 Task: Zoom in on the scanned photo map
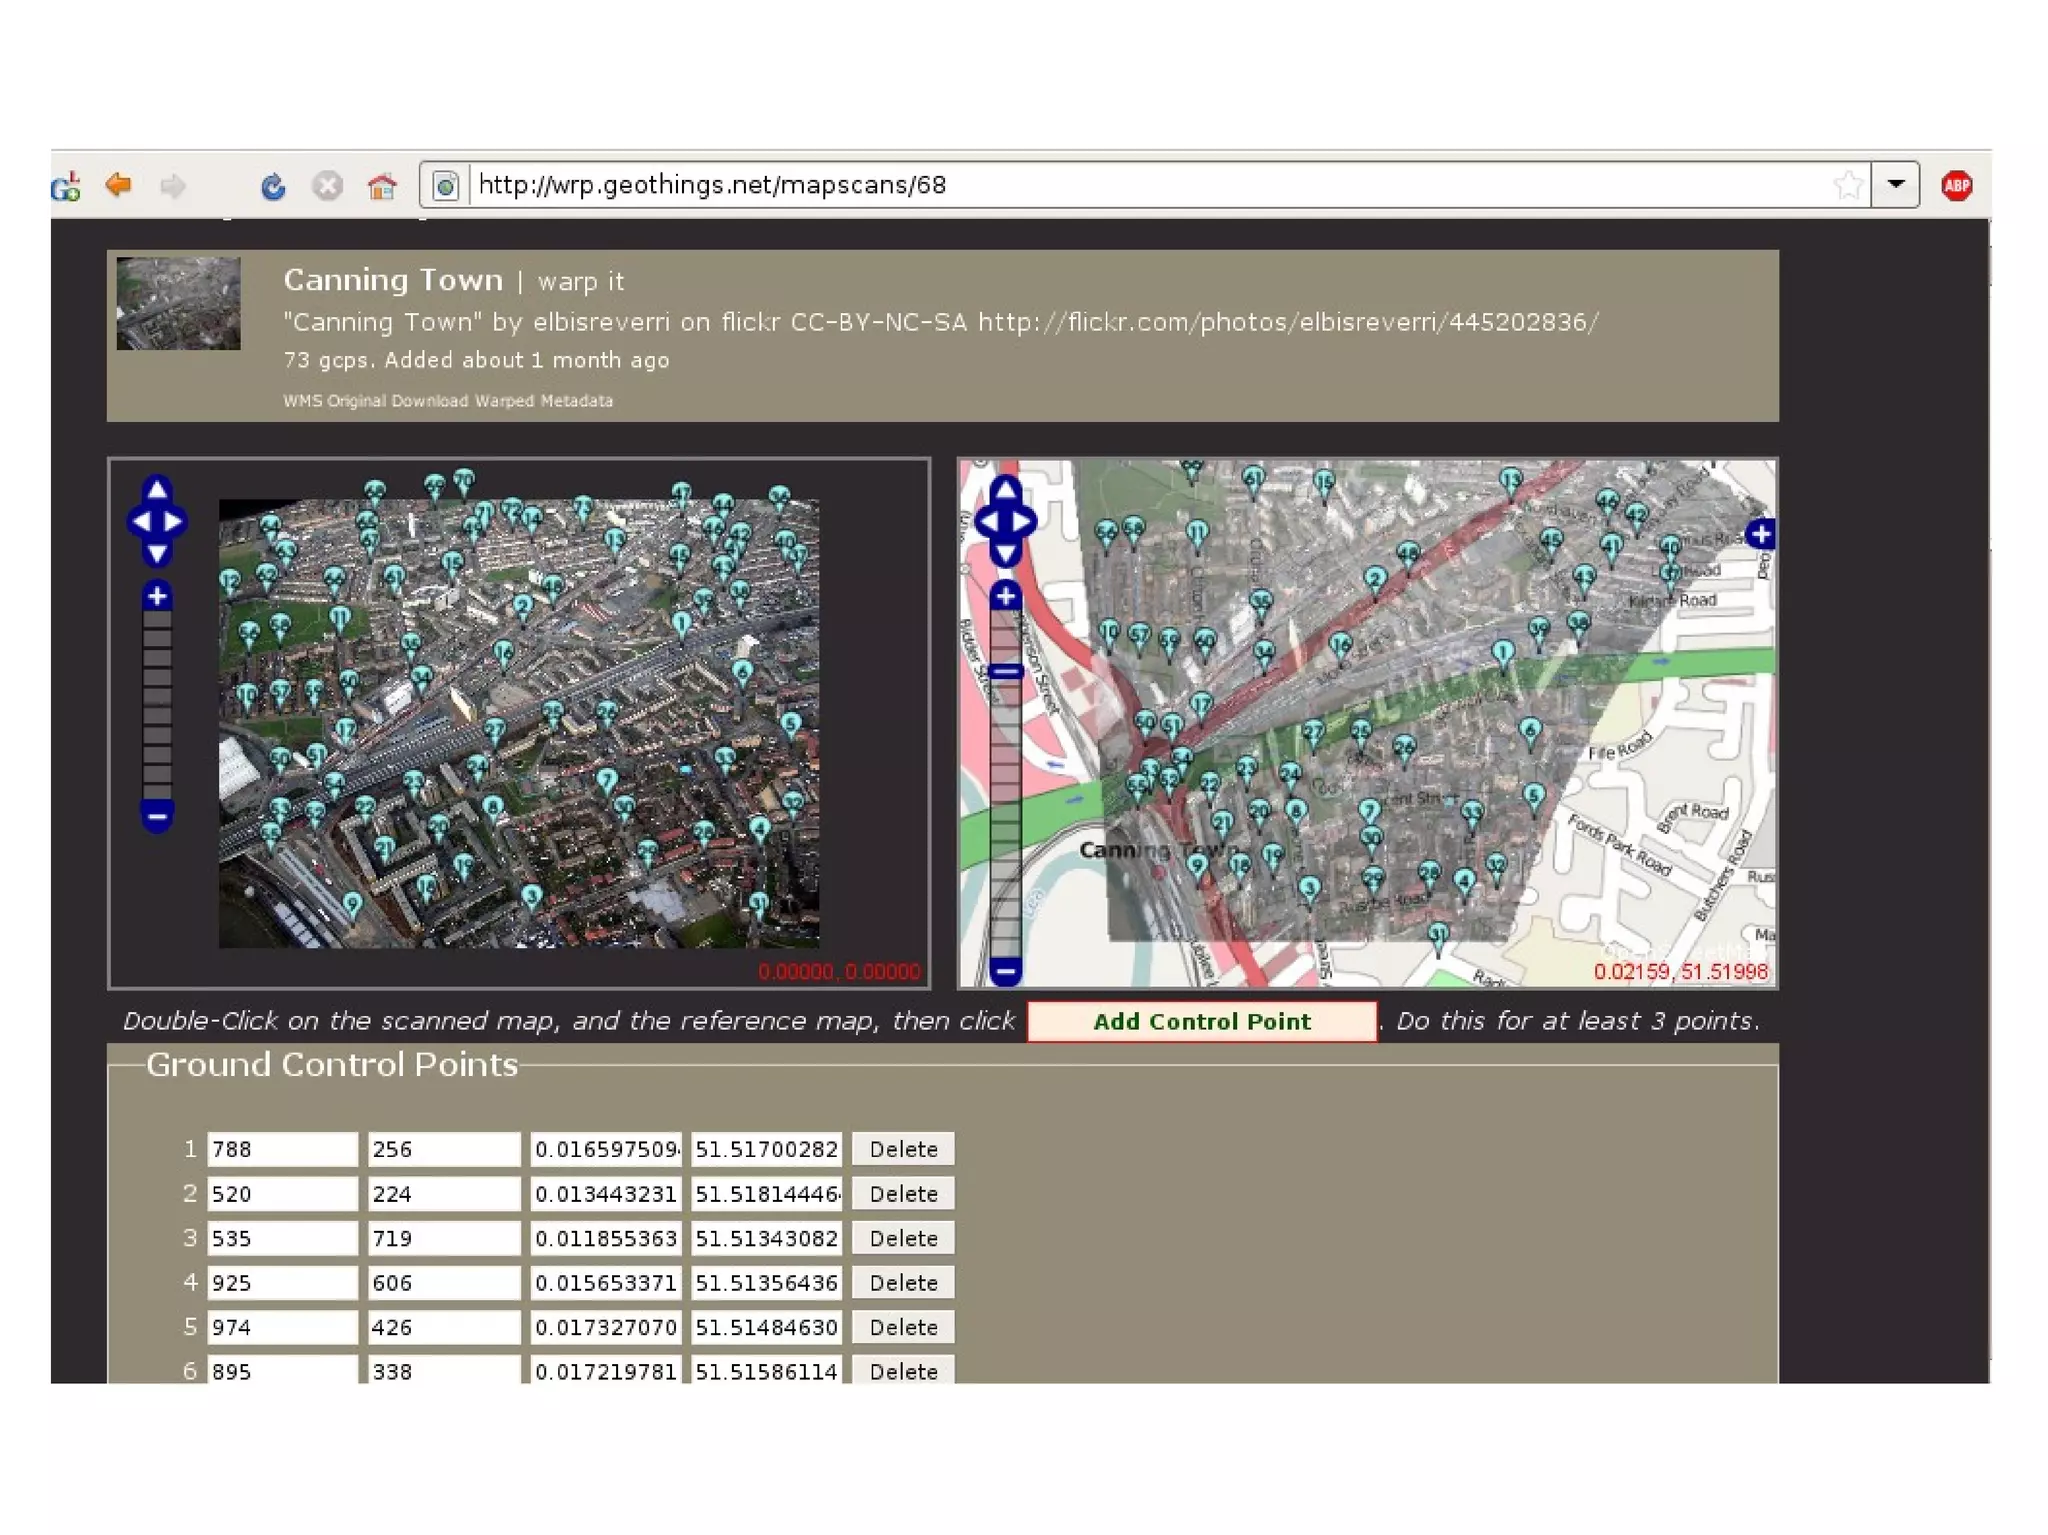(x=157, y=597)
